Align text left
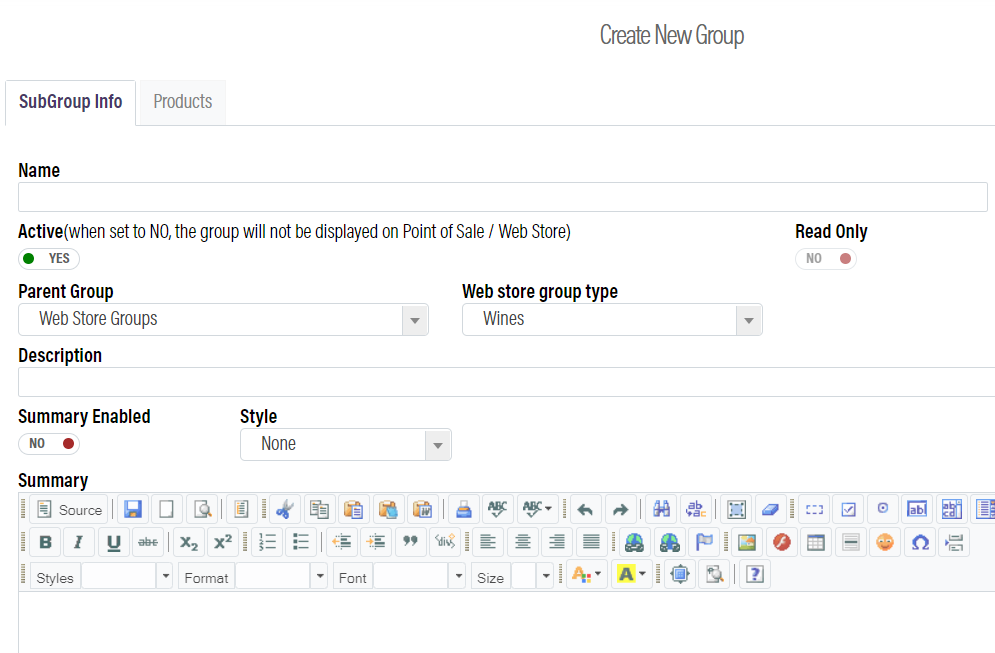Screen dimensions: 995x653 coord(488,543)
